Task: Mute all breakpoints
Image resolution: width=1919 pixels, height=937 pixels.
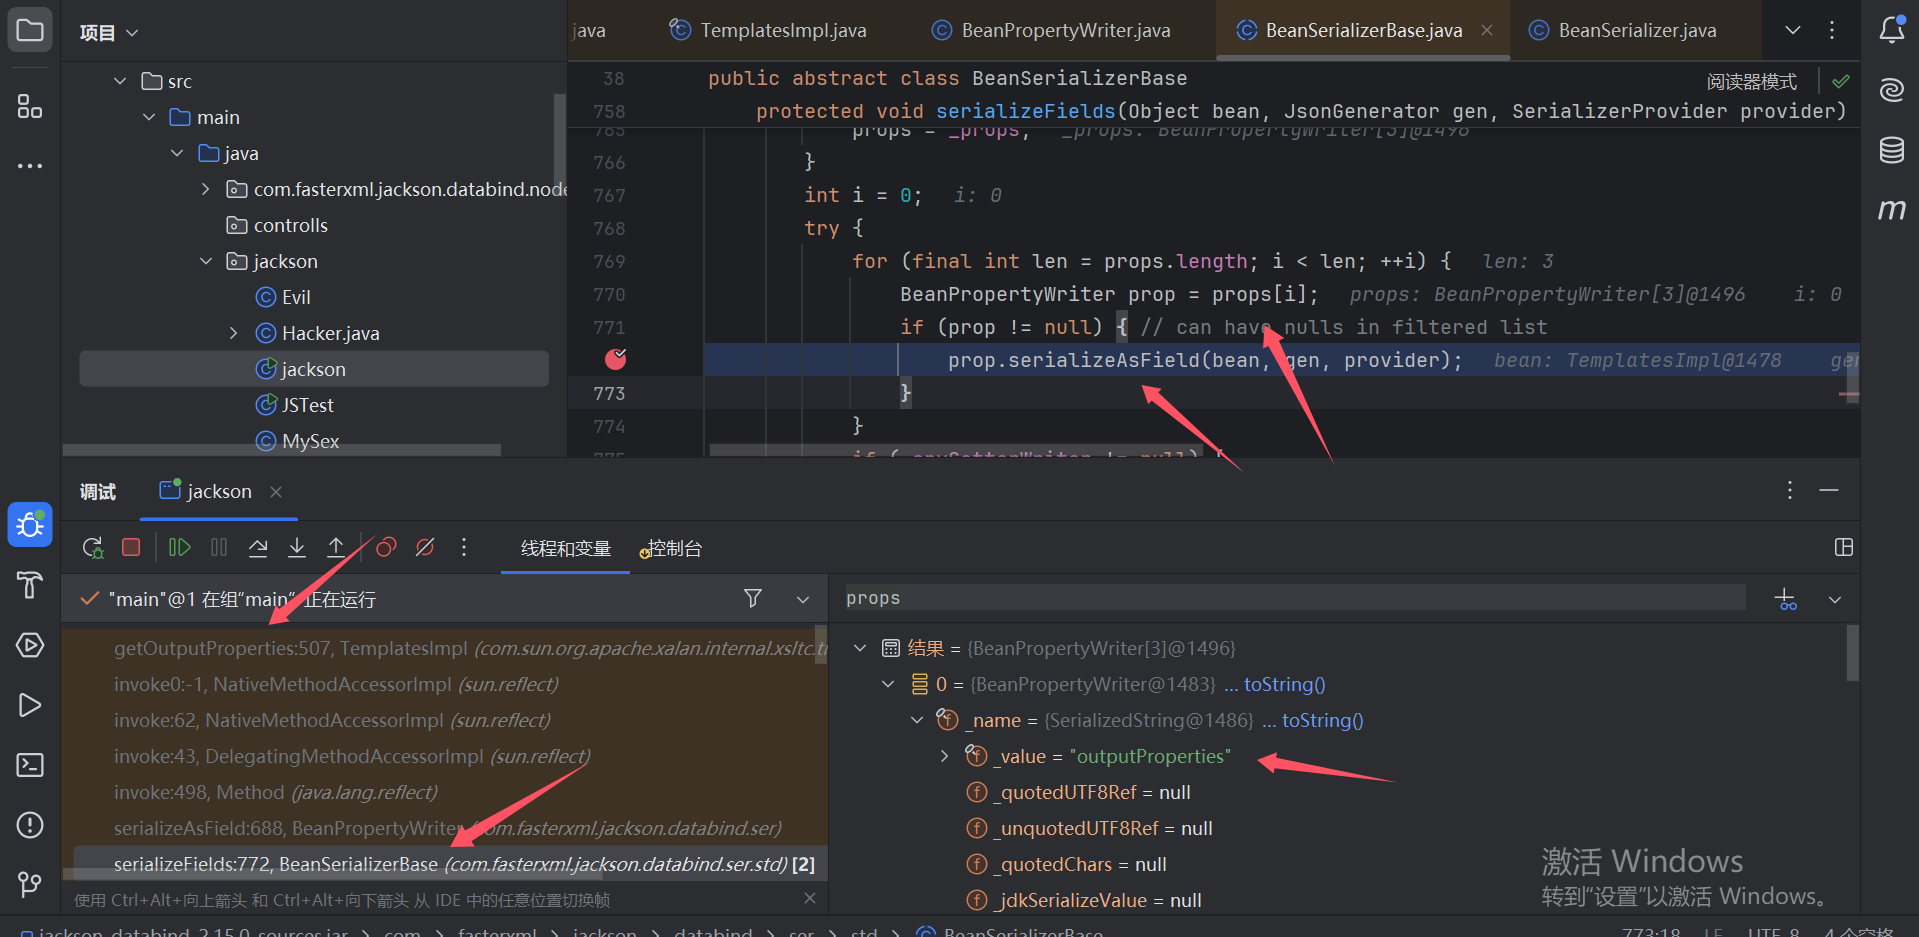Action: [425, 547]
